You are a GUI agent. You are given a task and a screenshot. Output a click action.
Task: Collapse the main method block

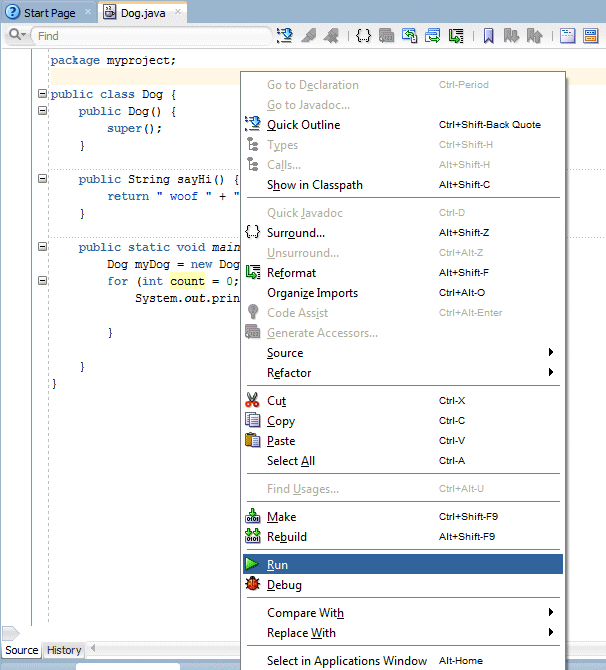(42, 247)
